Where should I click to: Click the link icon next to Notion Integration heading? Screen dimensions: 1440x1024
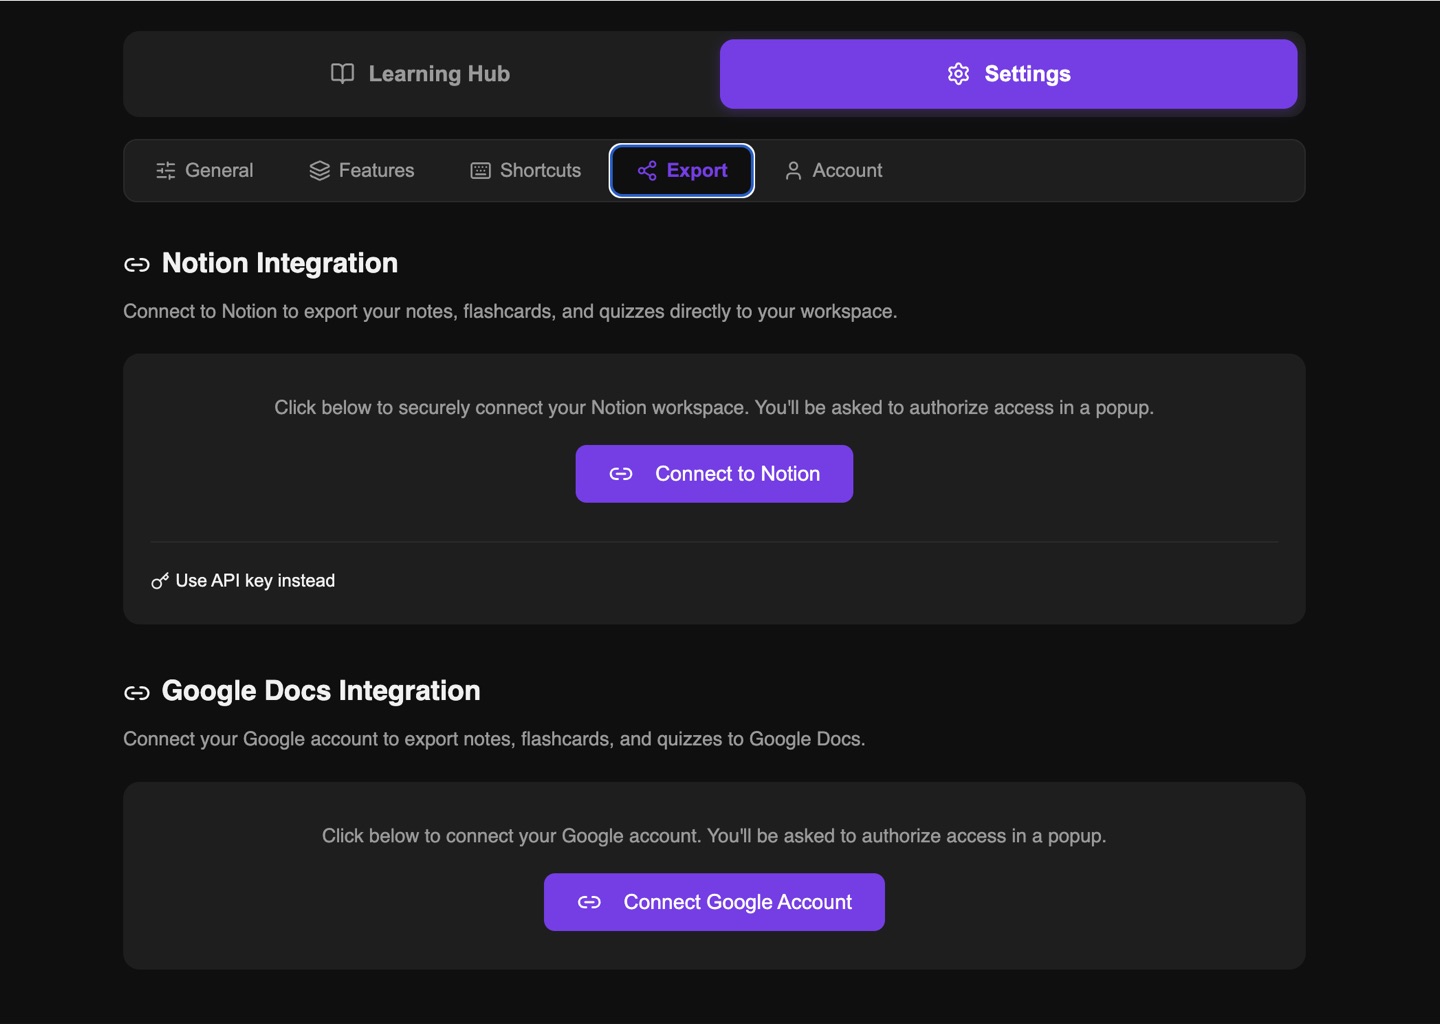(x=137, y=264)
